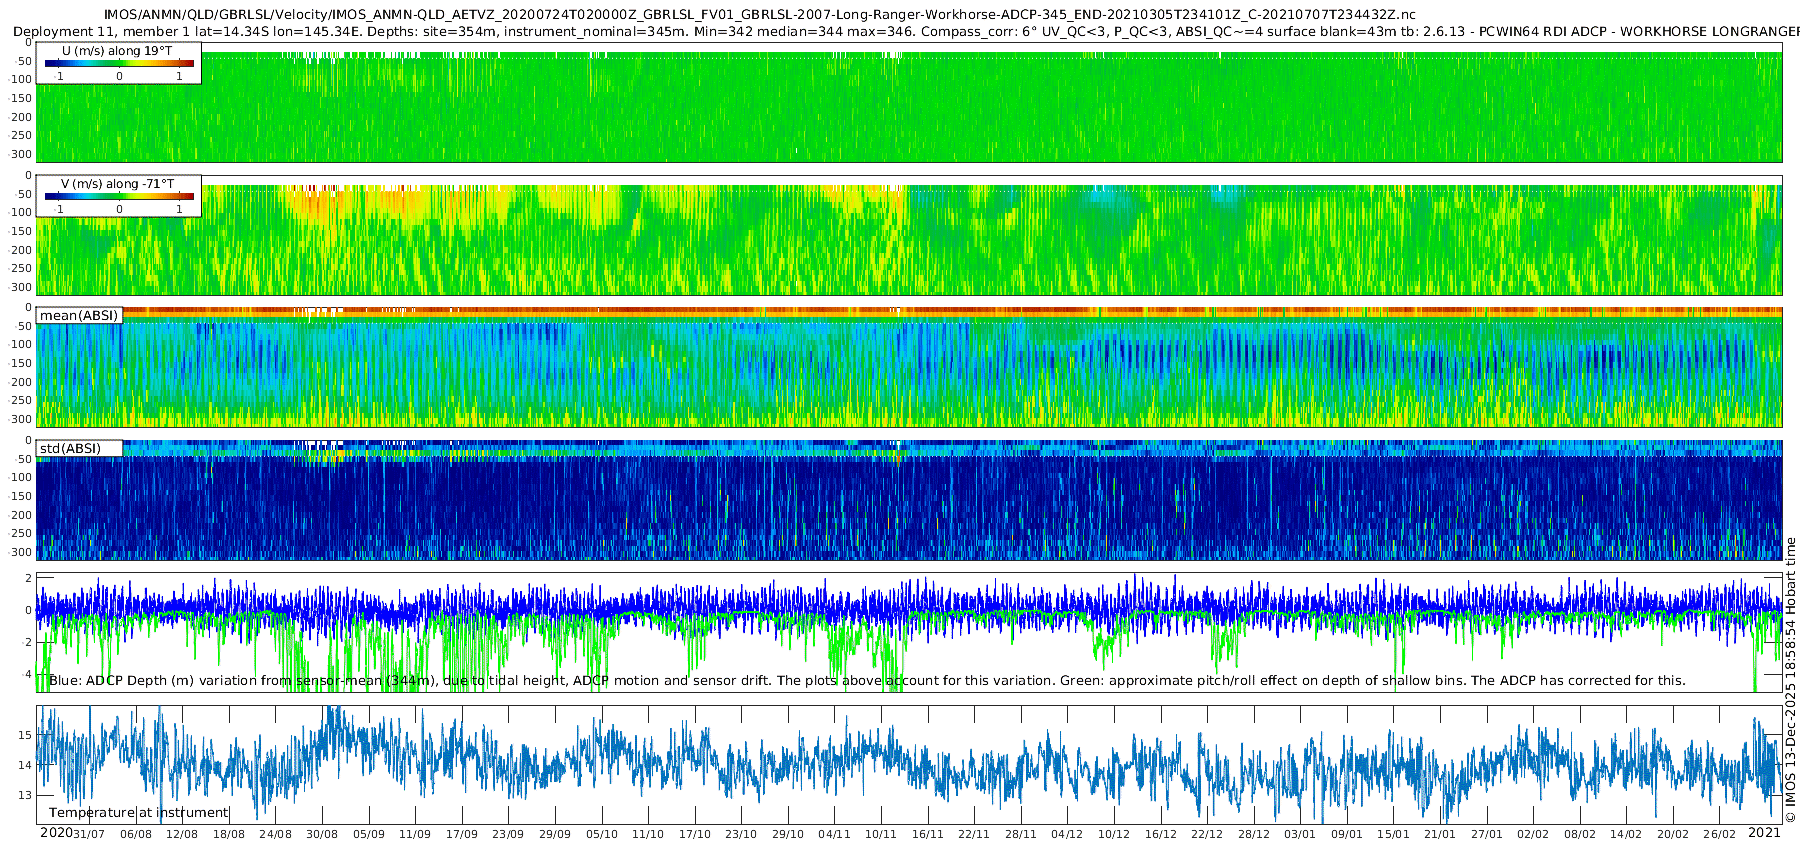
Task: Click the '08/02' date tick label
Action: (1580, 834)
